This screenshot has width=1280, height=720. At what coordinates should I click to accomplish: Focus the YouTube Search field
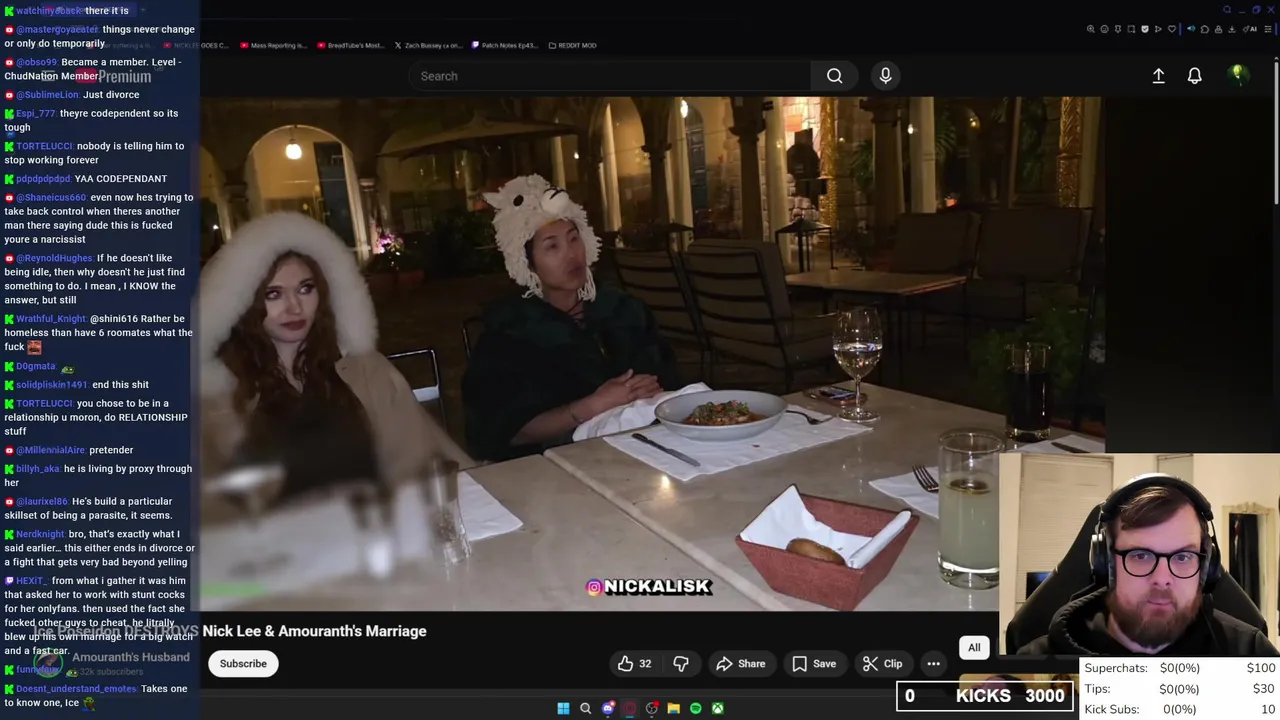click(610, 76)
